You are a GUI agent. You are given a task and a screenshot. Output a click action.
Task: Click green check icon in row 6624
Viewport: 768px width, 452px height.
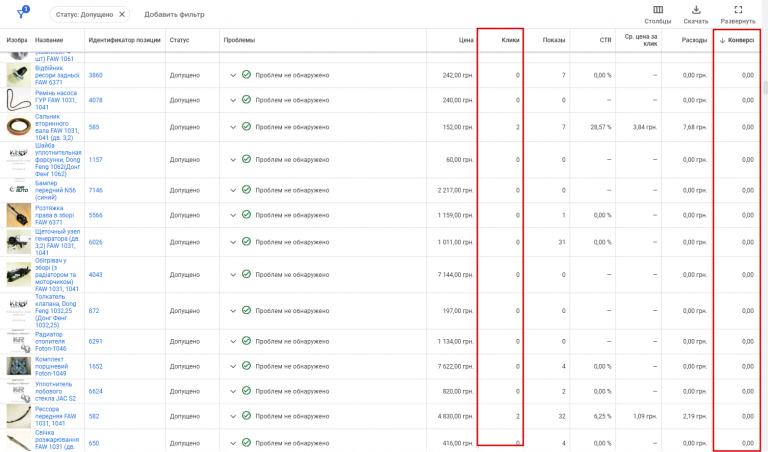click(x=246, y=391)
